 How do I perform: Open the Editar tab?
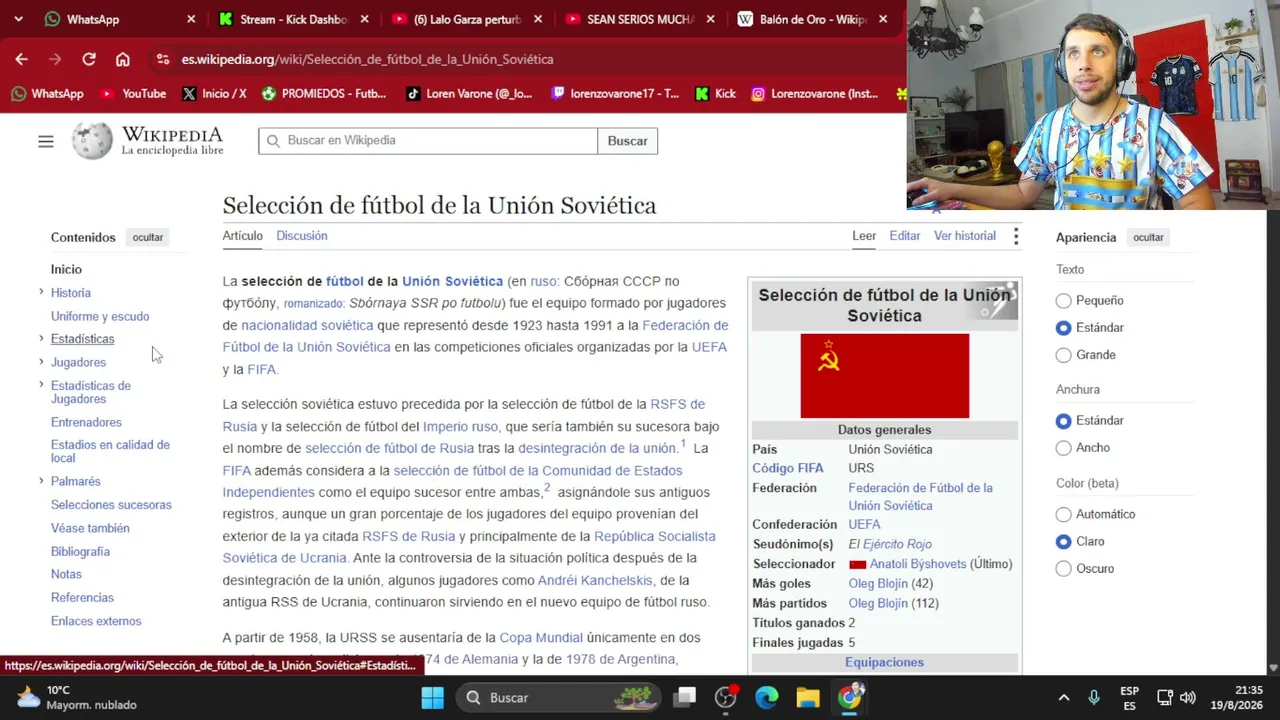[x=905, y=236]
